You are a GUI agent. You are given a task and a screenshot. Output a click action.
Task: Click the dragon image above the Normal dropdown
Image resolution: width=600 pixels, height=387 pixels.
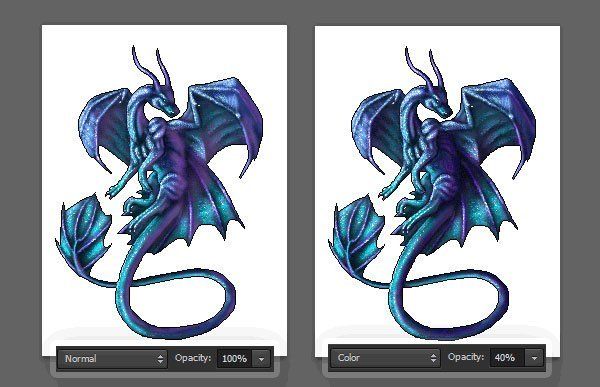pos(159,193)
